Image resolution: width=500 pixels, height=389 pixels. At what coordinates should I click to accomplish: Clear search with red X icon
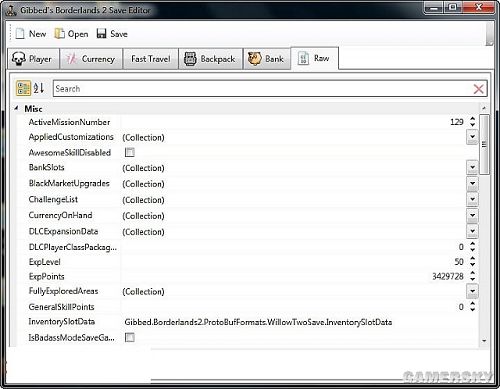point(478,89)
